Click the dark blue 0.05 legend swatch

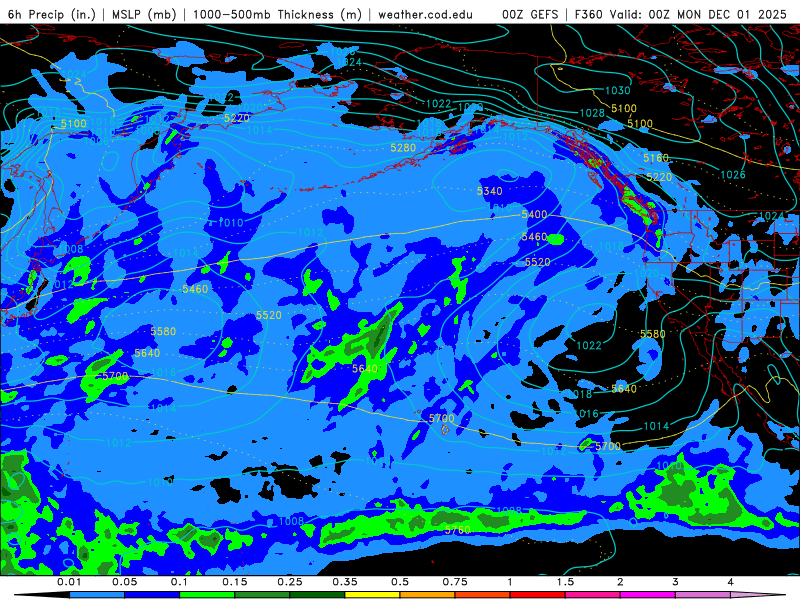(x=152, y=595)
